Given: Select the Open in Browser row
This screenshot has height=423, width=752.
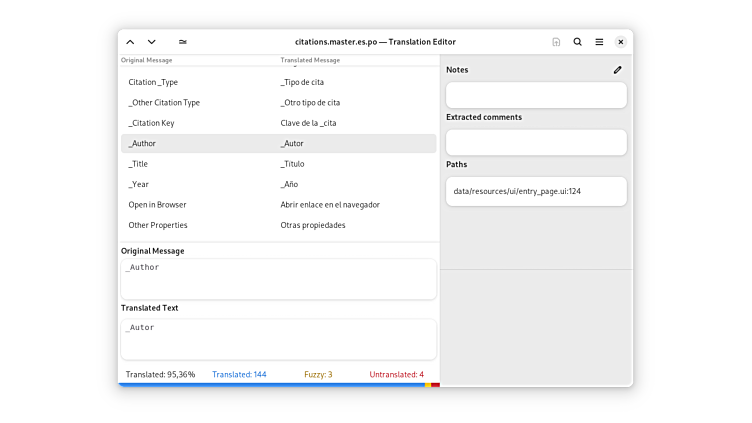Looking at the screenshot, I should point(278,205).
